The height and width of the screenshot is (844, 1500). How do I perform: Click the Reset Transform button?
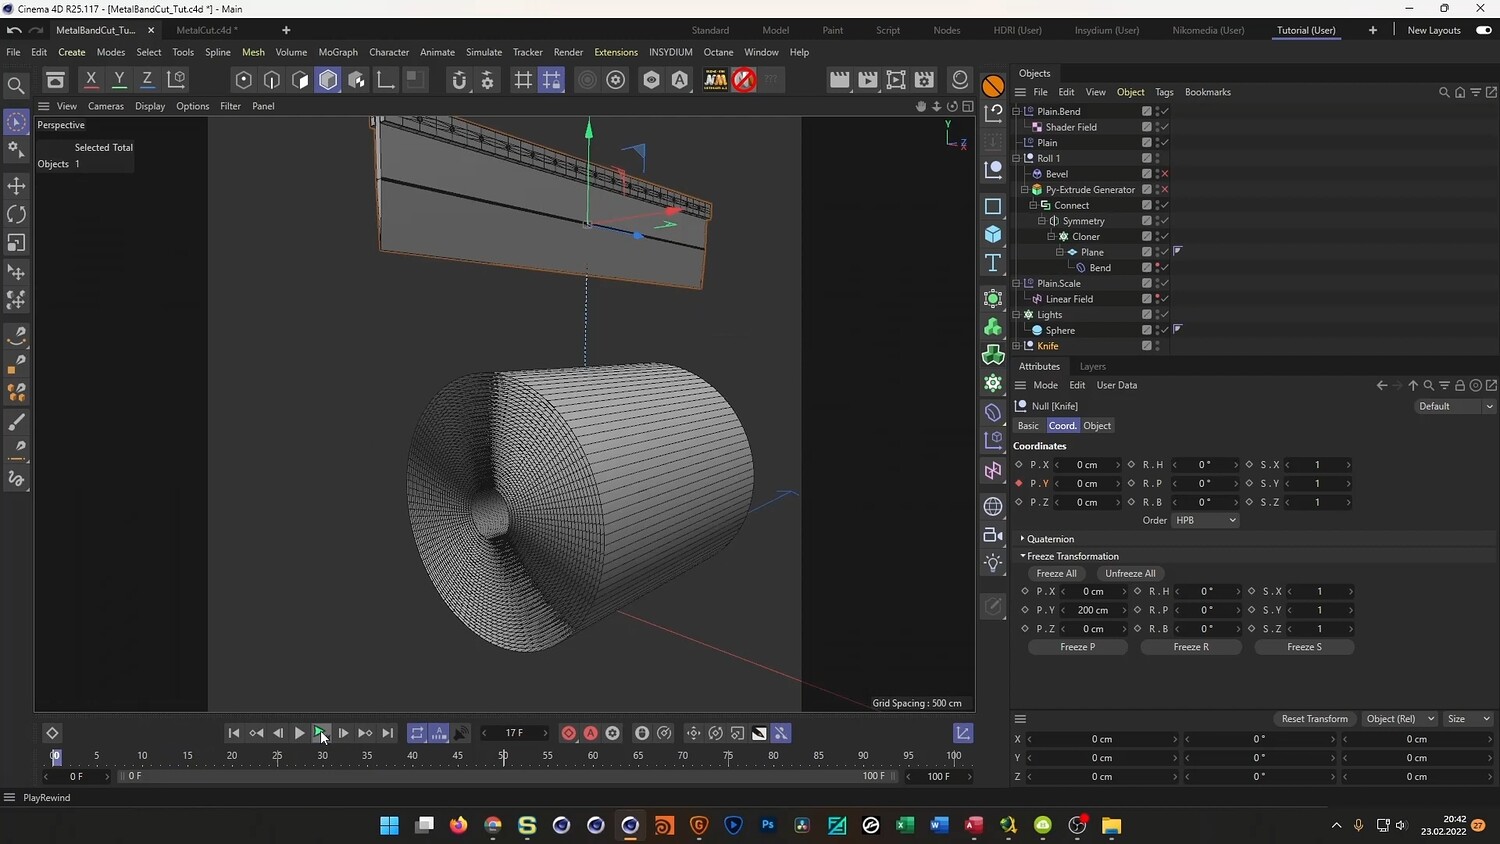click(x=1314, y=719)
